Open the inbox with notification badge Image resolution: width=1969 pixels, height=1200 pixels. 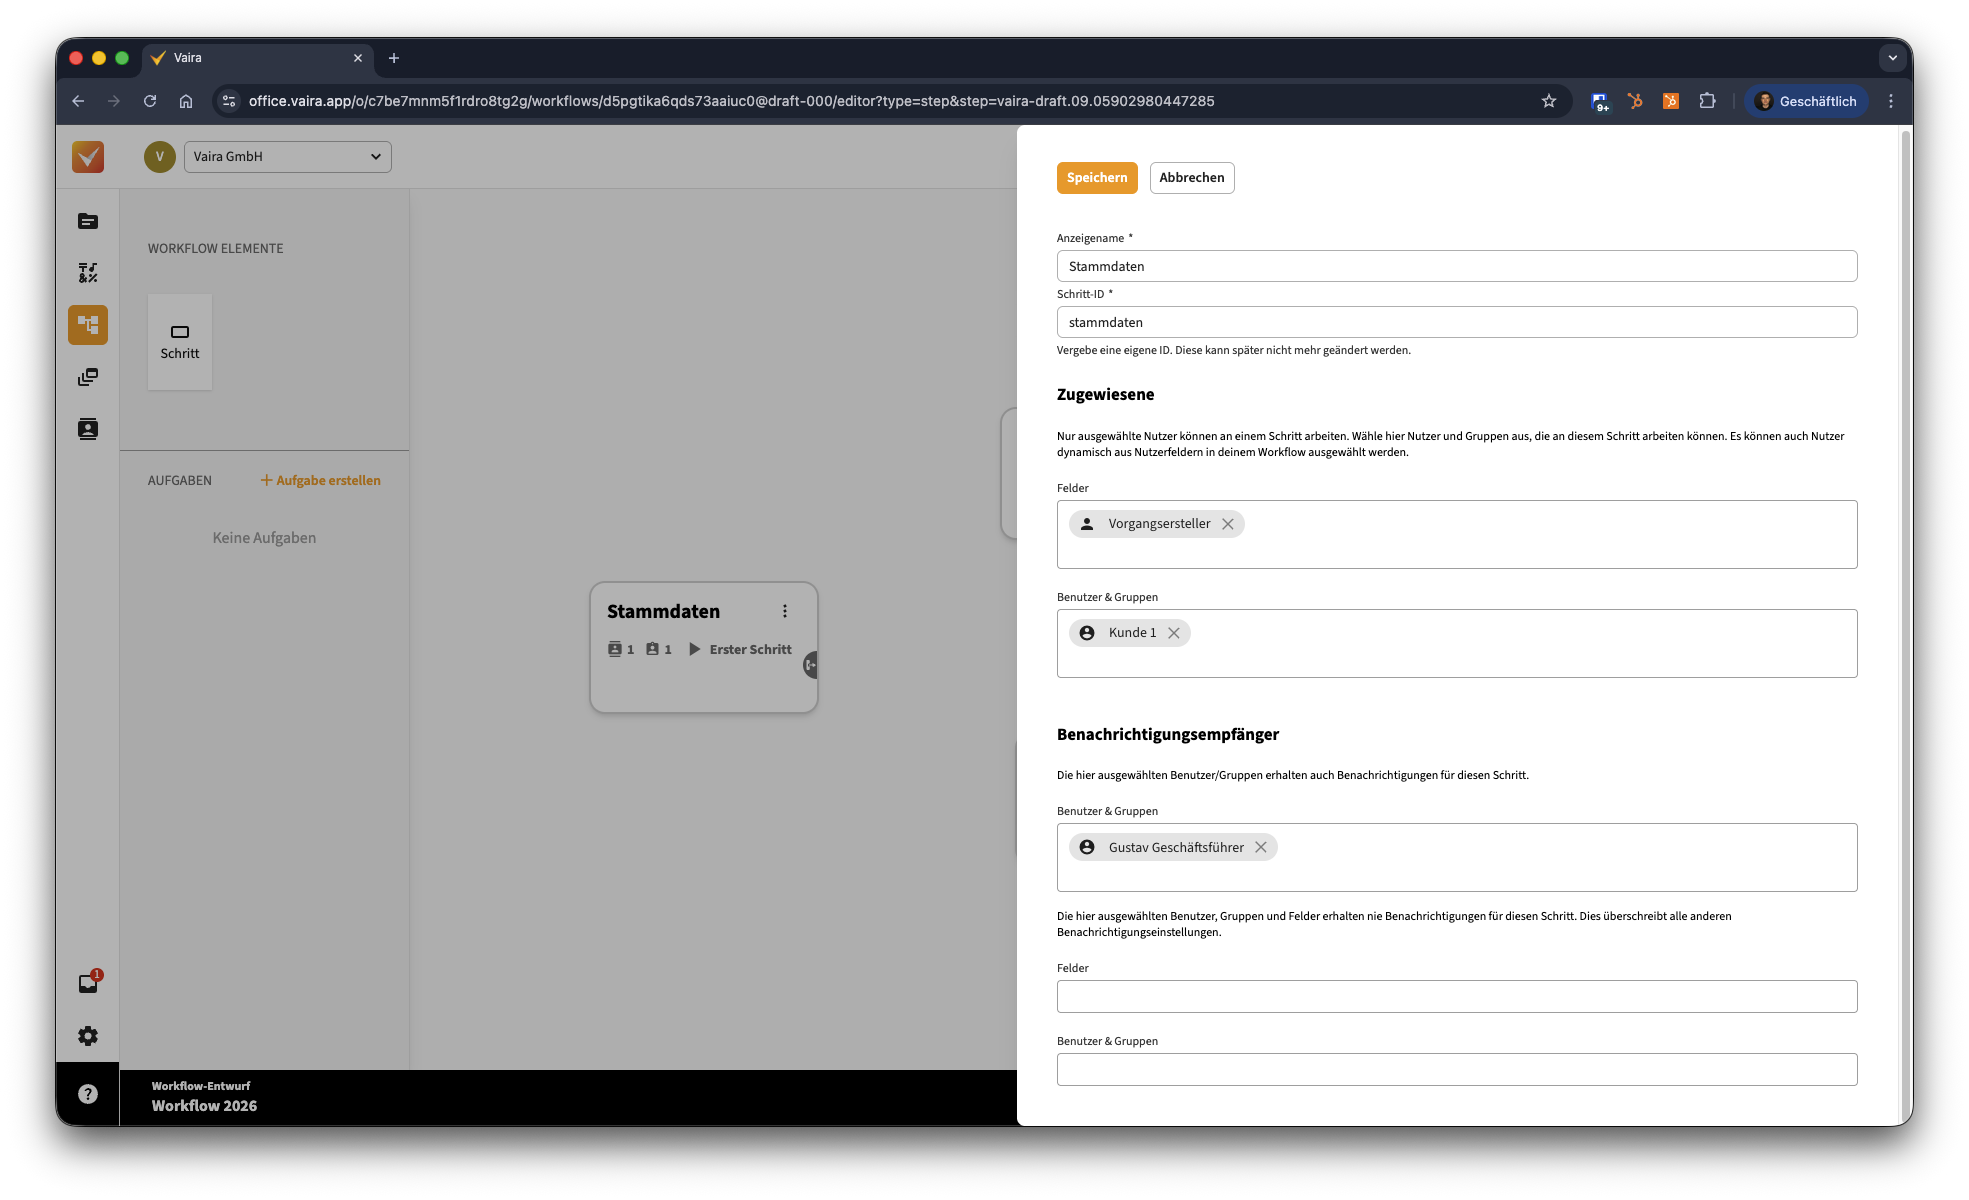click(88, 983)
